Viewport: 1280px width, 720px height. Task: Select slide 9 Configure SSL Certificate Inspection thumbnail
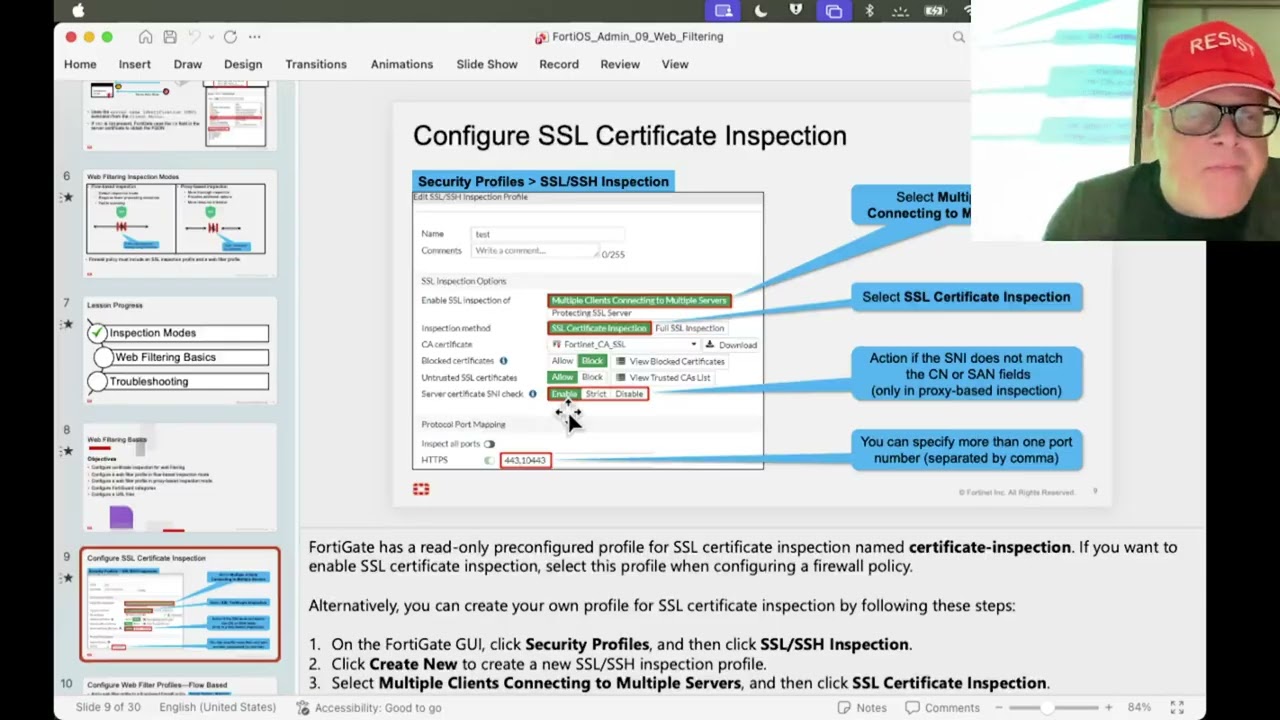click(180, 604)
